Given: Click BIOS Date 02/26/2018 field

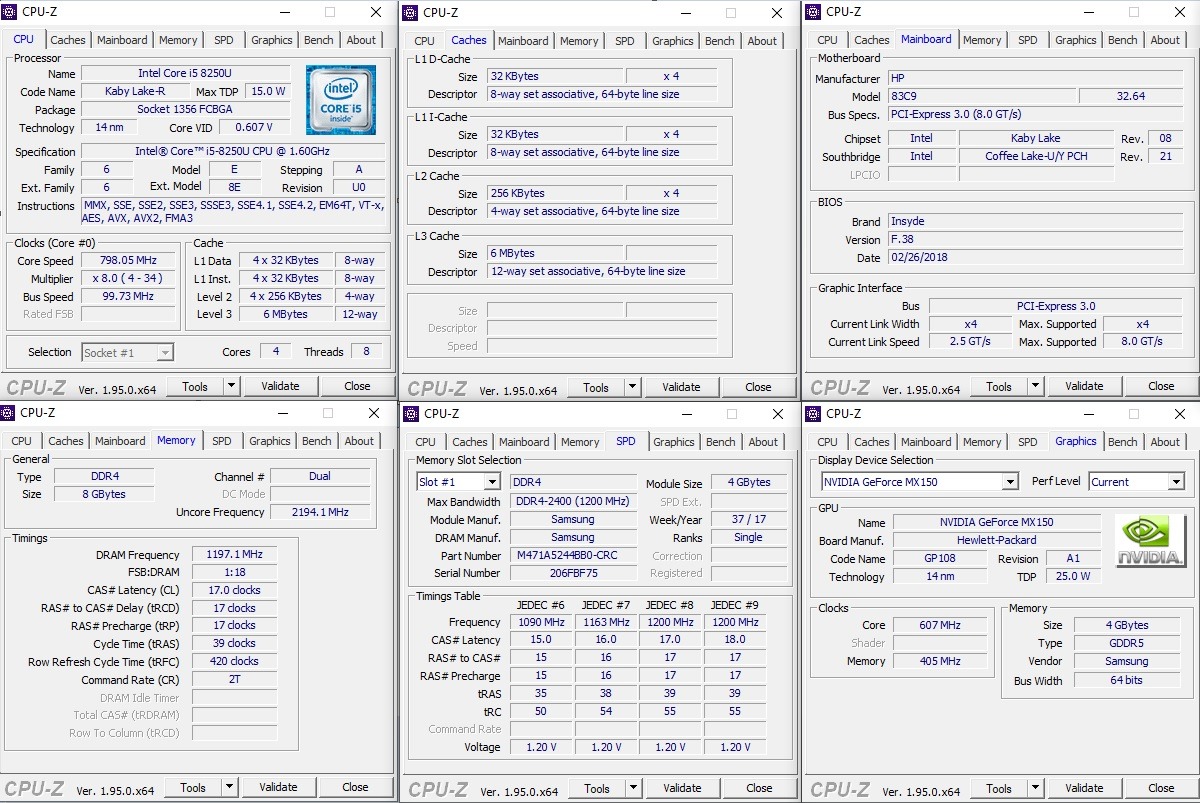Looking at the screenshot, I should coord(1035,257).
